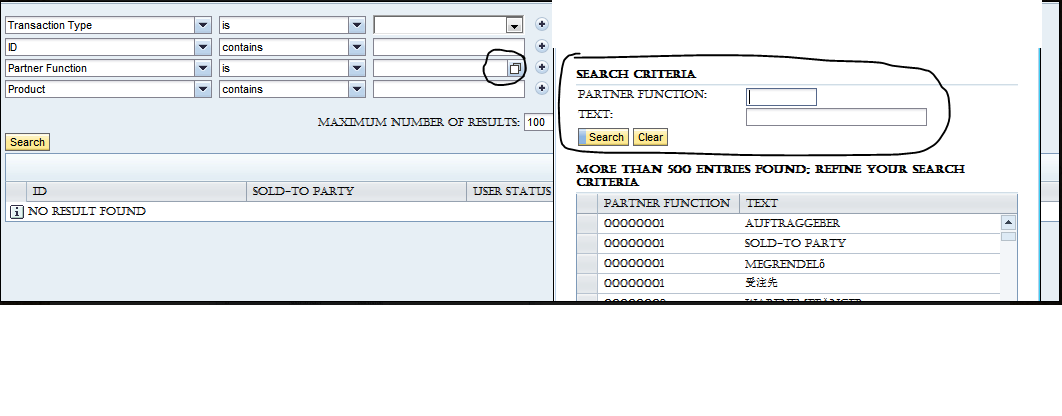Focus the Text field in the popup

tap(836, 117)
